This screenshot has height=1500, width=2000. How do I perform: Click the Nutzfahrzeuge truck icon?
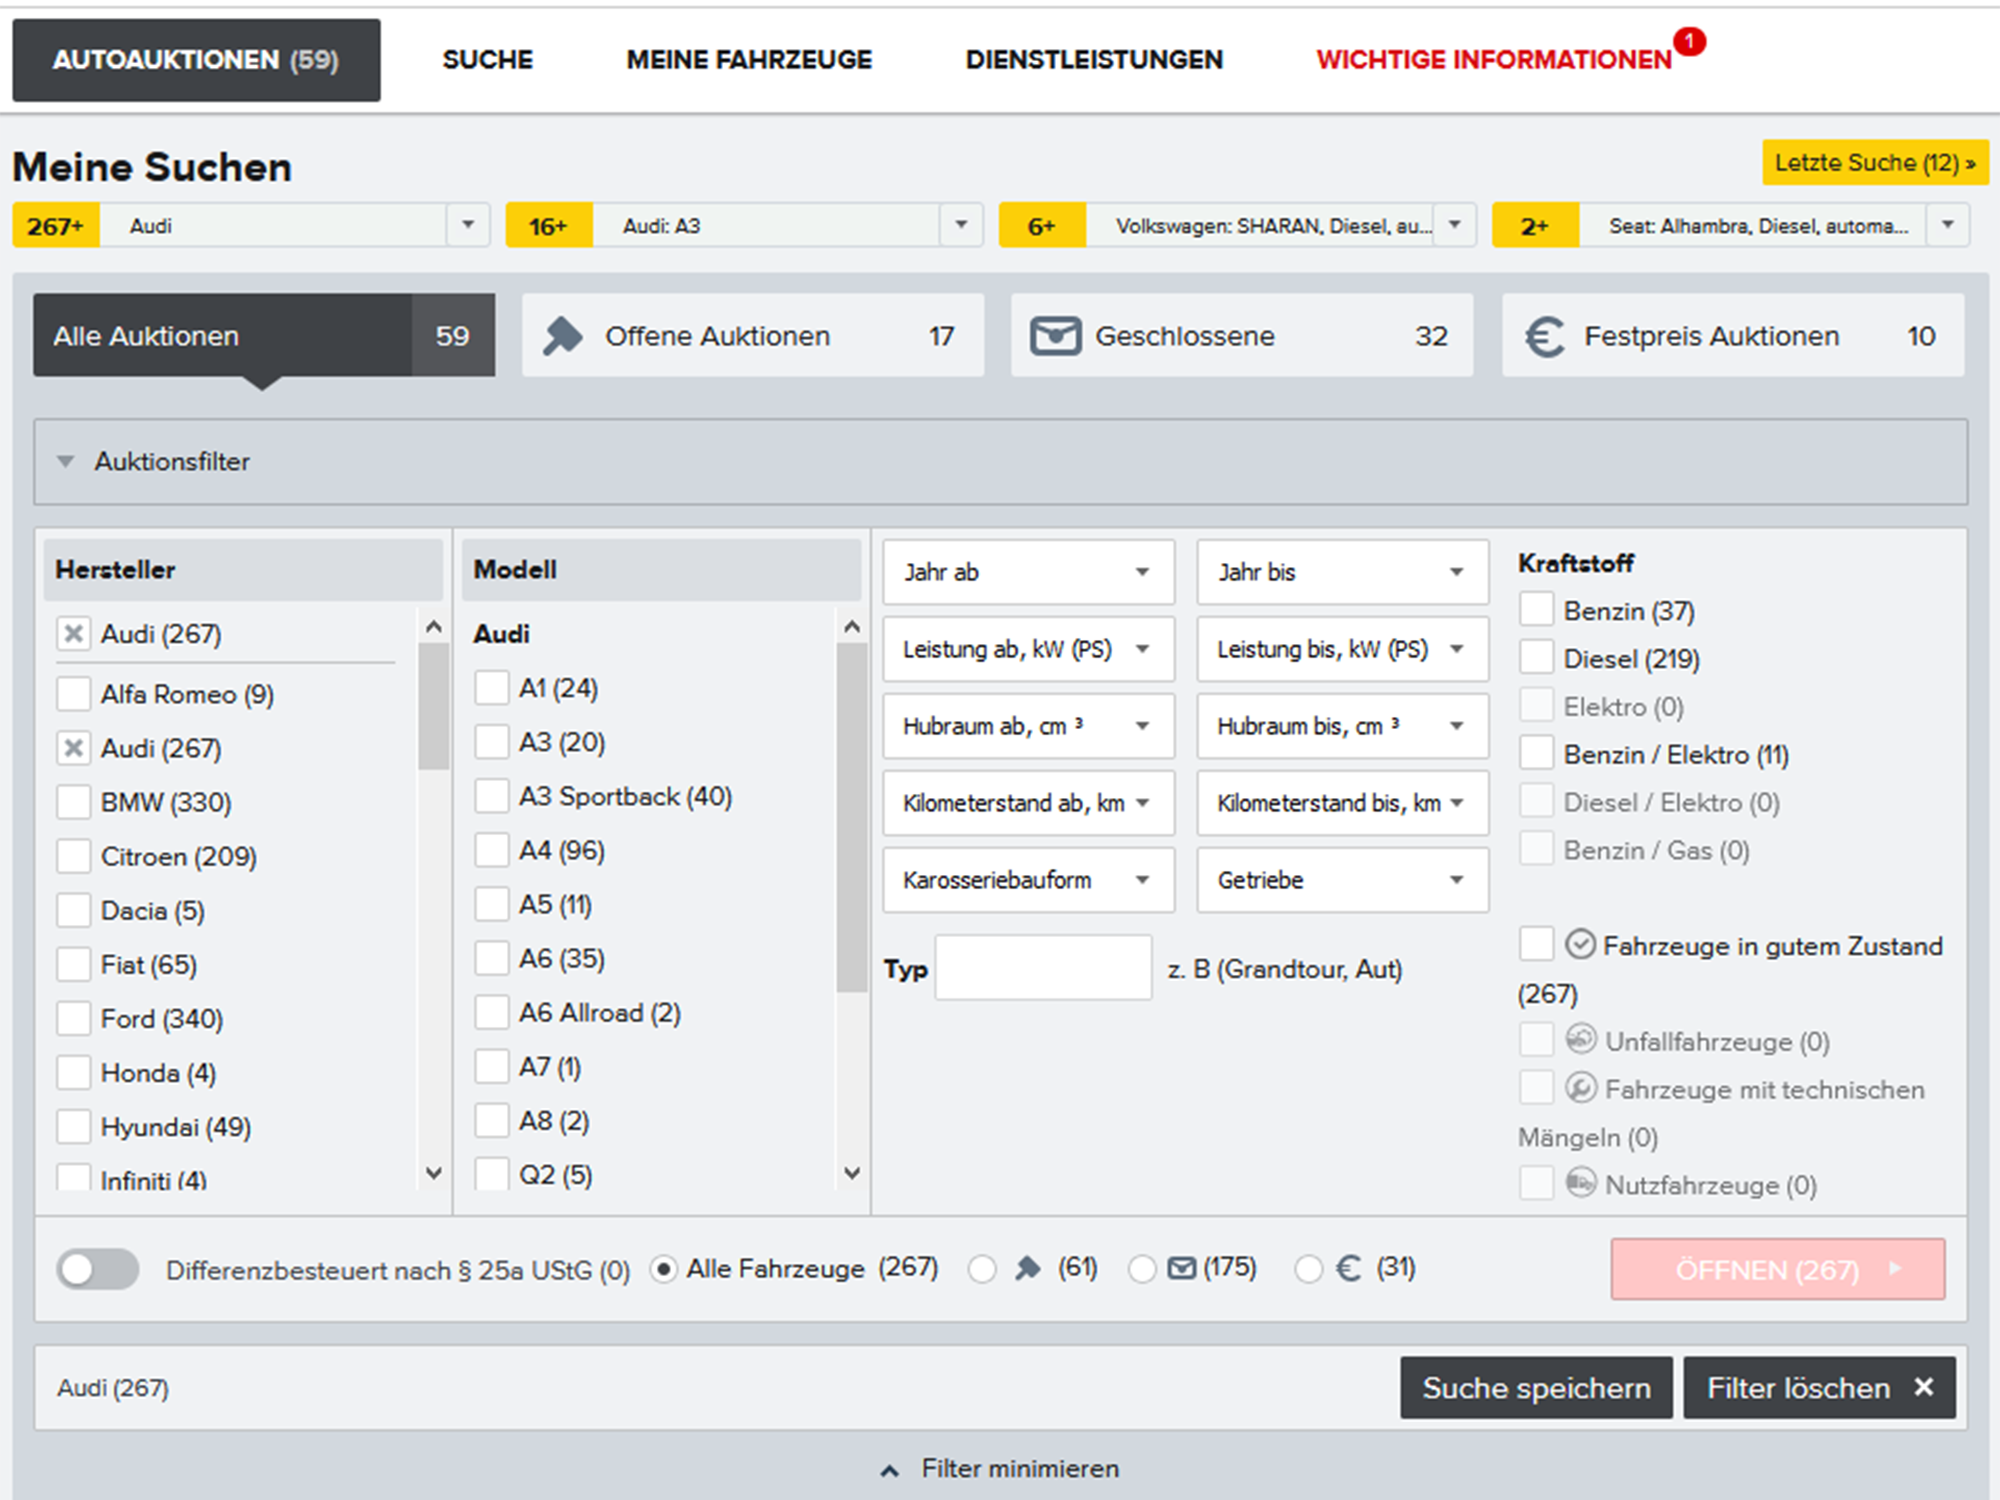coord(1580,1183)
